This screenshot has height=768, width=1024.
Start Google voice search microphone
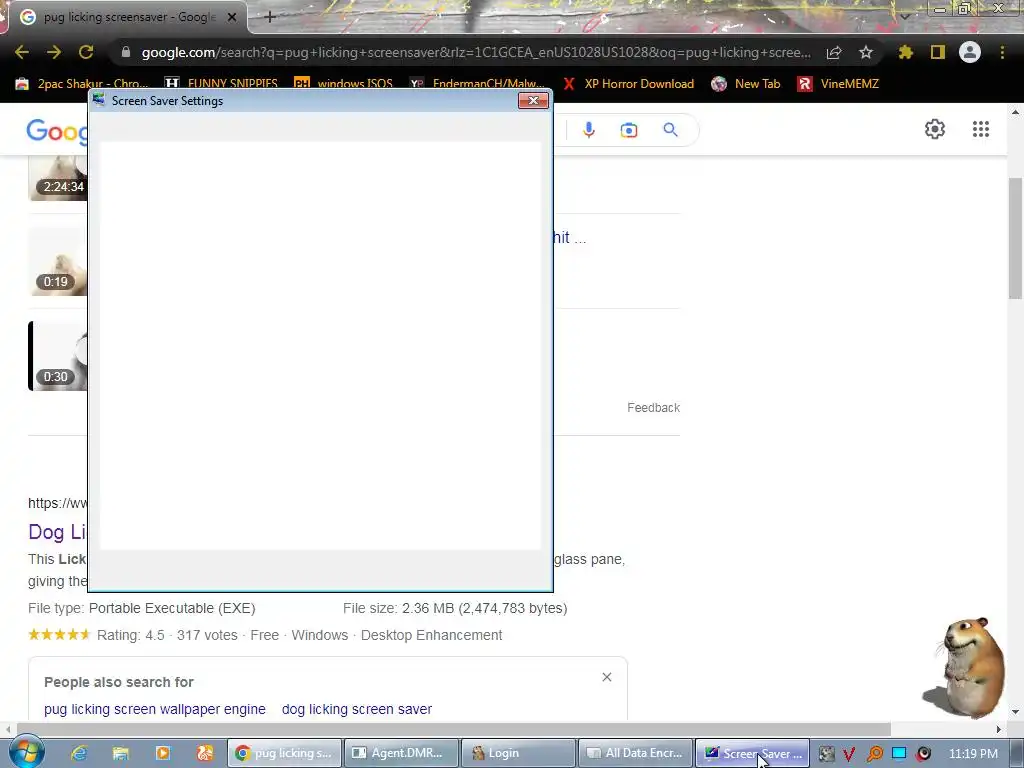pos(589,130)
